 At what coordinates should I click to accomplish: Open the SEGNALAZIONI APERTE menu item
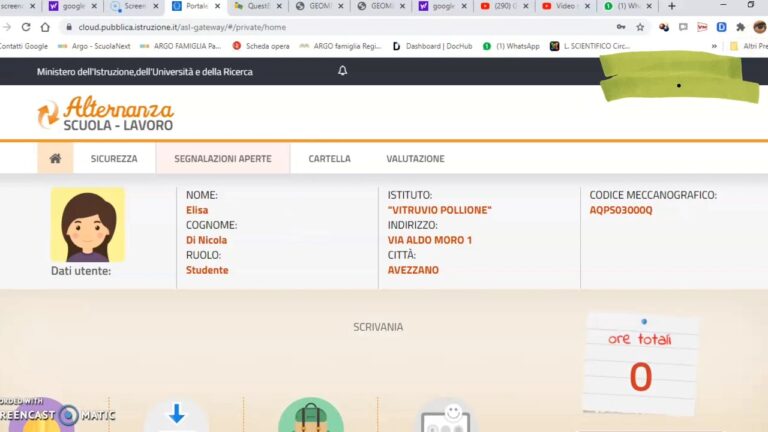pyautogui.click(x=223, y=159)
